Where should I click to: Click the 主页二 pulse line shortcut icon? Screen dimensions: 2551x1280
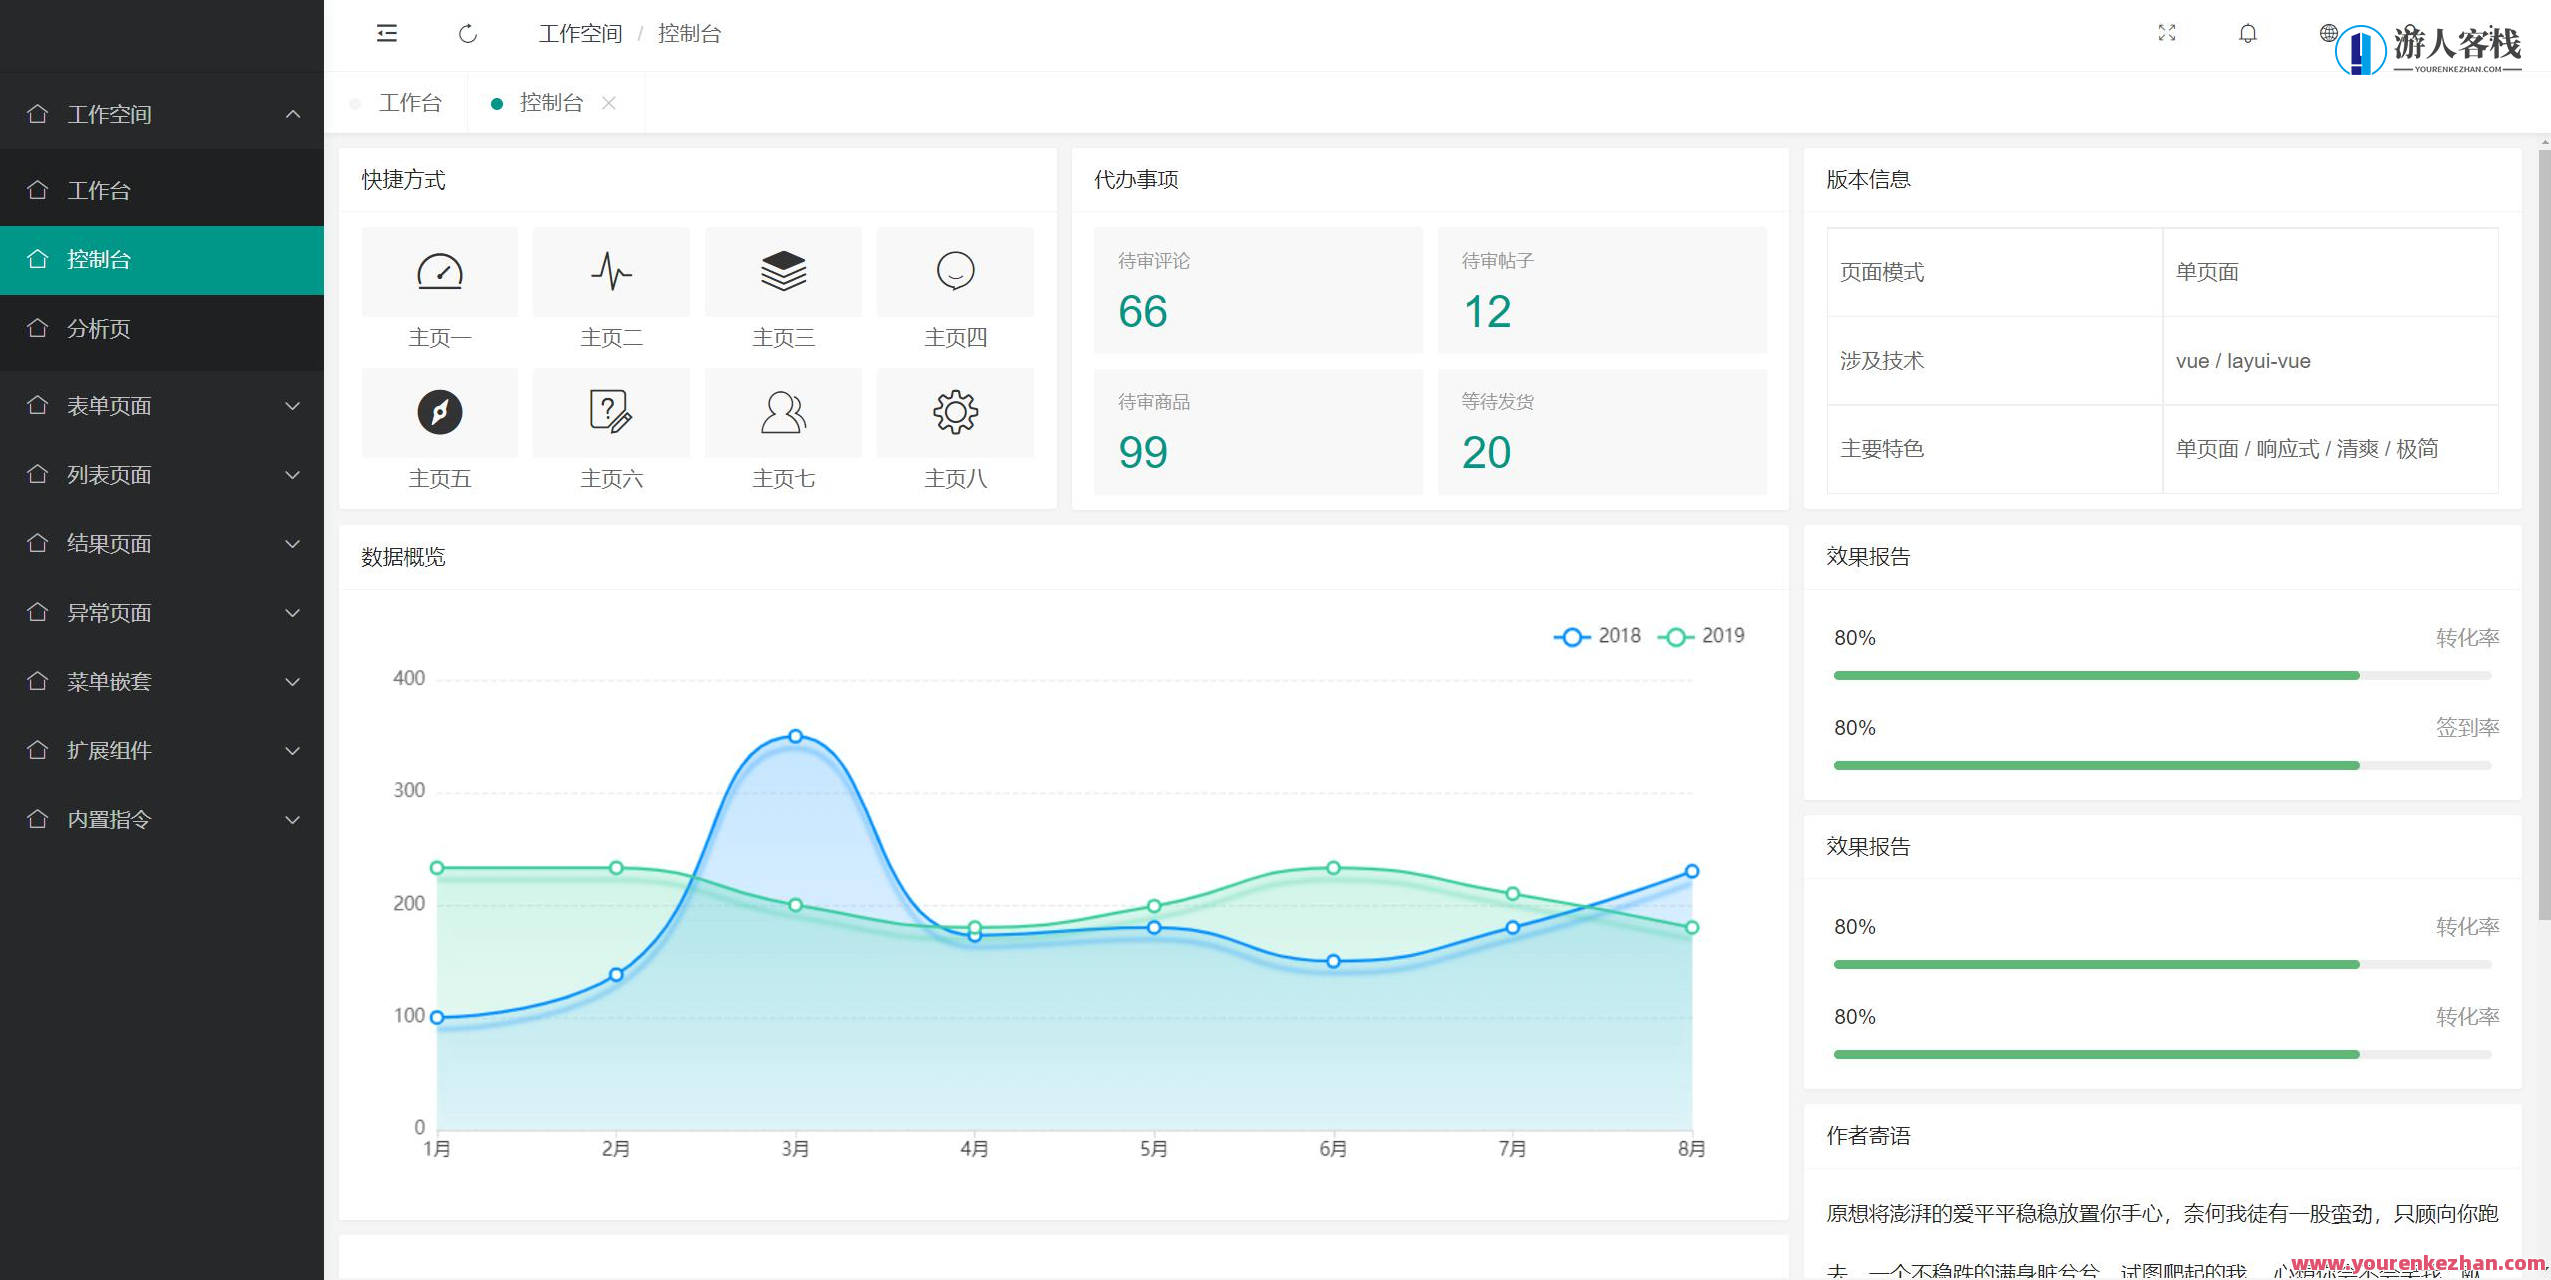[611, 270]
